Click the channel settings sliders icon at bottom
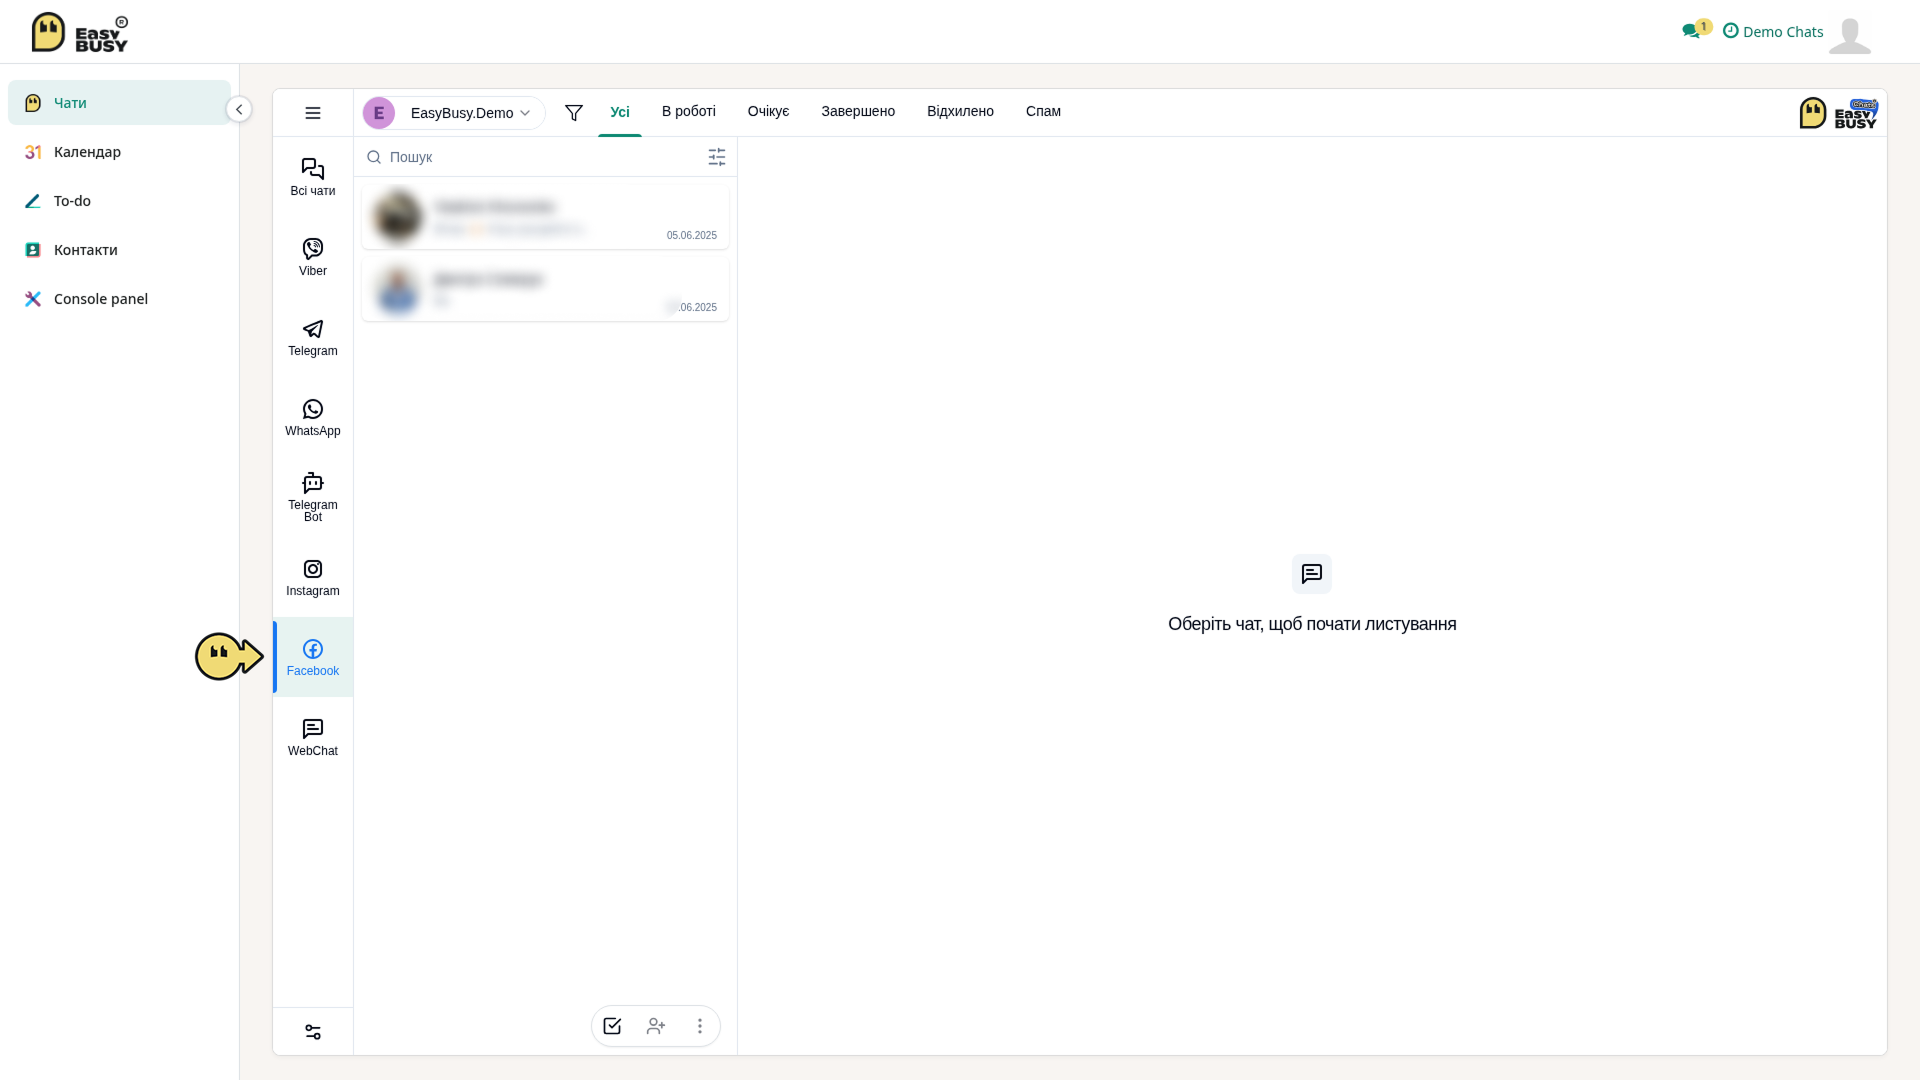 coord(313,1032)
